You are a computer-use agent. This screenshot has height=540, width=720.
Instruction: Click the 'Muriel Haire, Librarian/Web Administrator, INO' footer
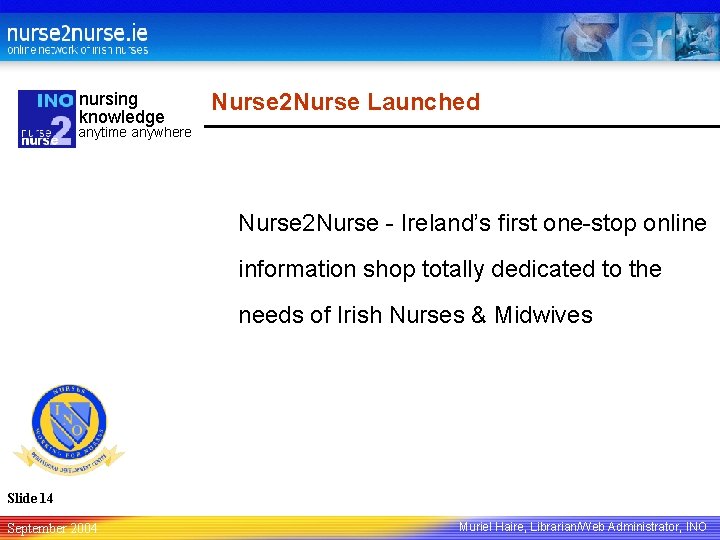click(x=583, y=527)
